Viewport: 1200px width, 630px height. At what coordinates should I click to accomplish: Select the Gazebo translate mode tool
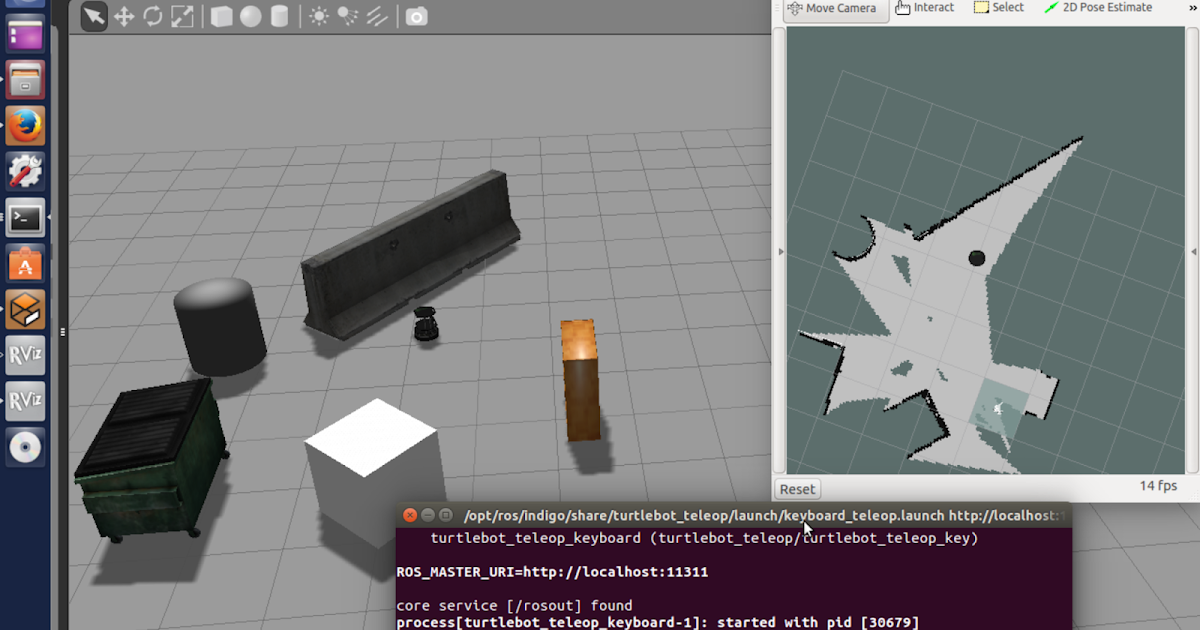pyautogui.click(x=124, y=16)
